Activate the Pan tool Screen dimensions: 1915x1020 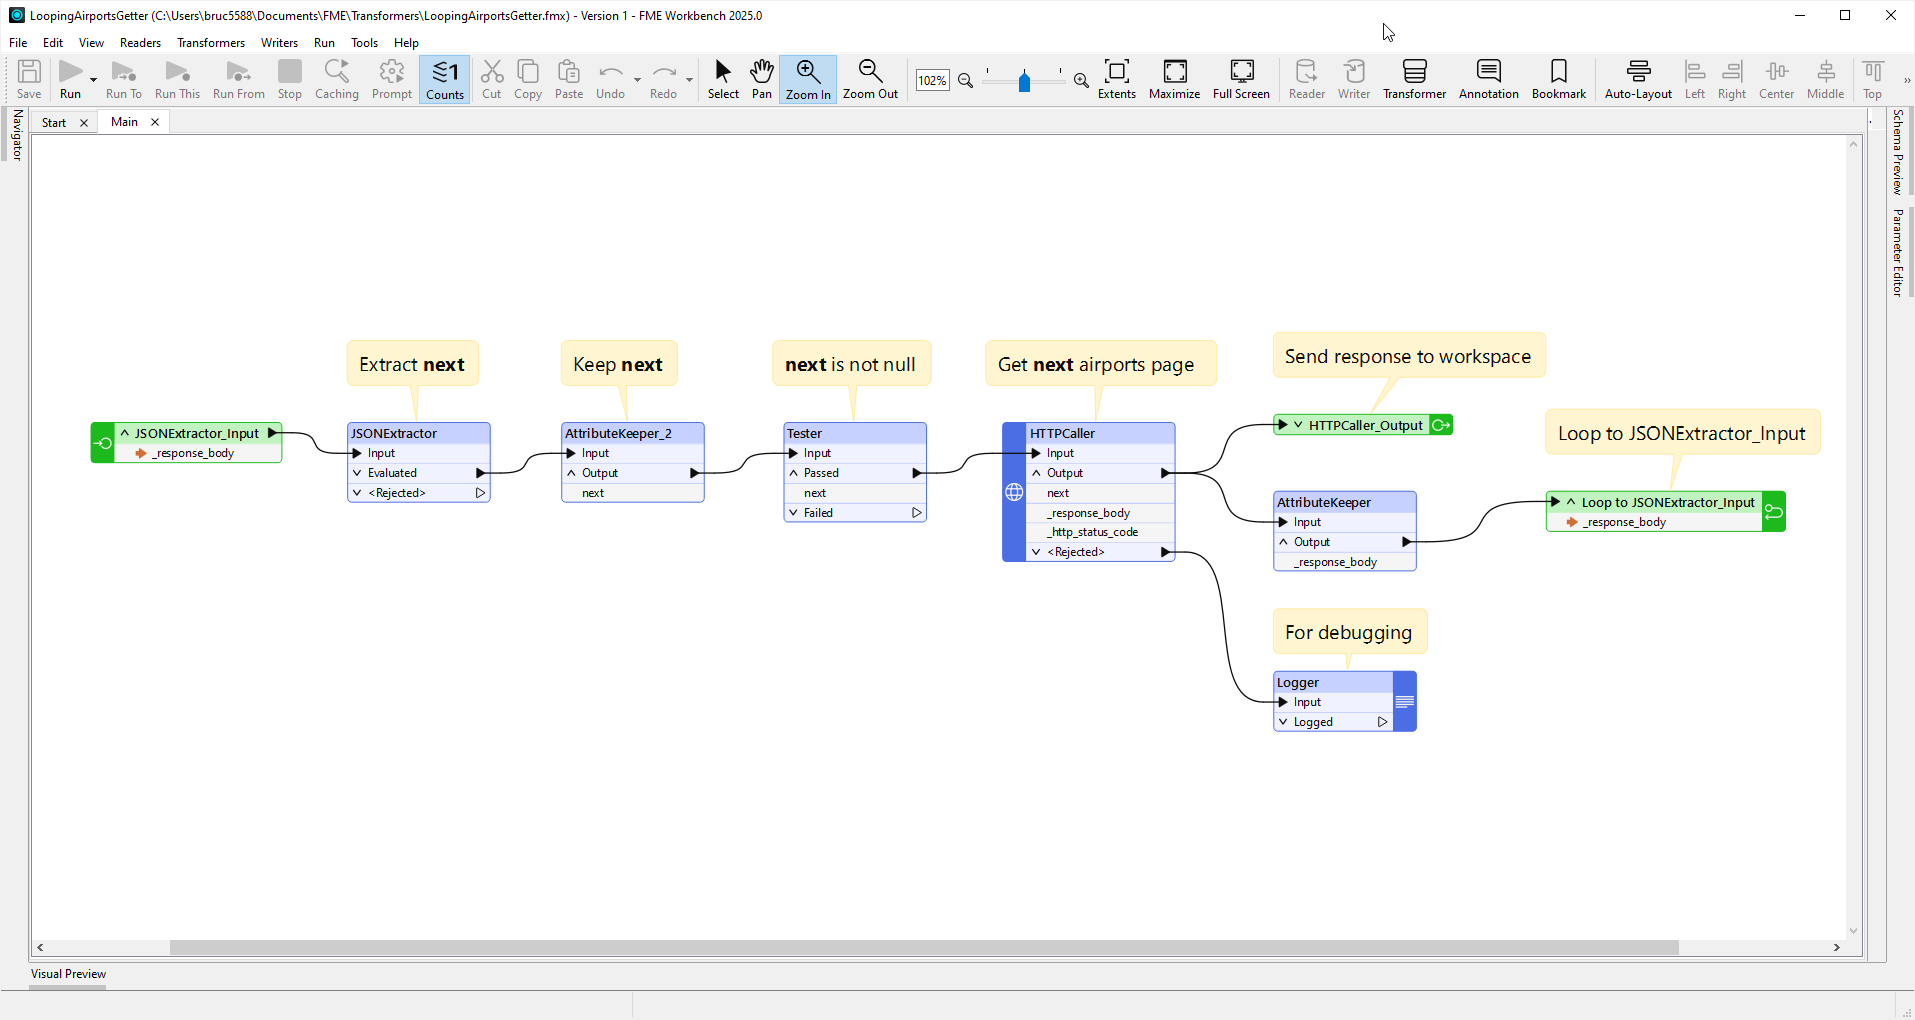[x=761, y=79]
